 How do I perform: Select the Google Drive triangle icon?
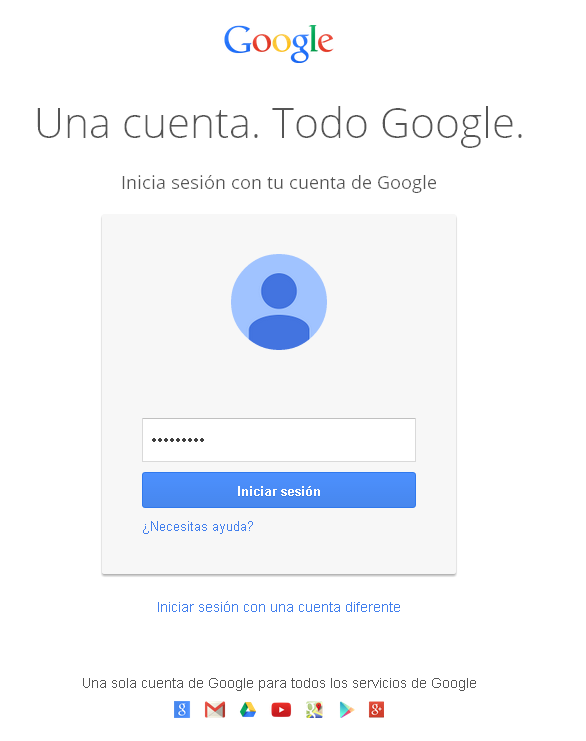[x=248, y=710]
